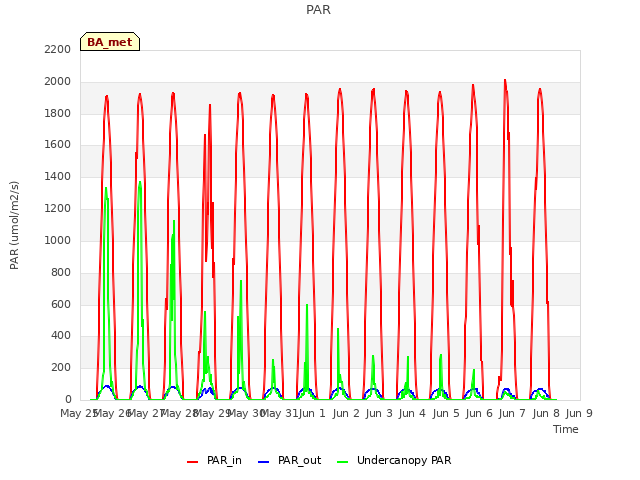Click the 1200 y-axis tick label
640x480 pixels.
coord(58,208)
